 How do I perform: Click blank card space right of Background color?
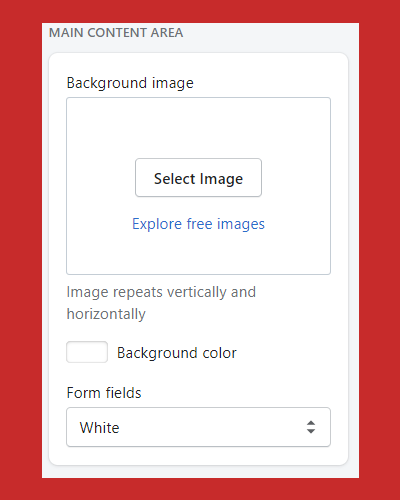[x=287, y=353]
